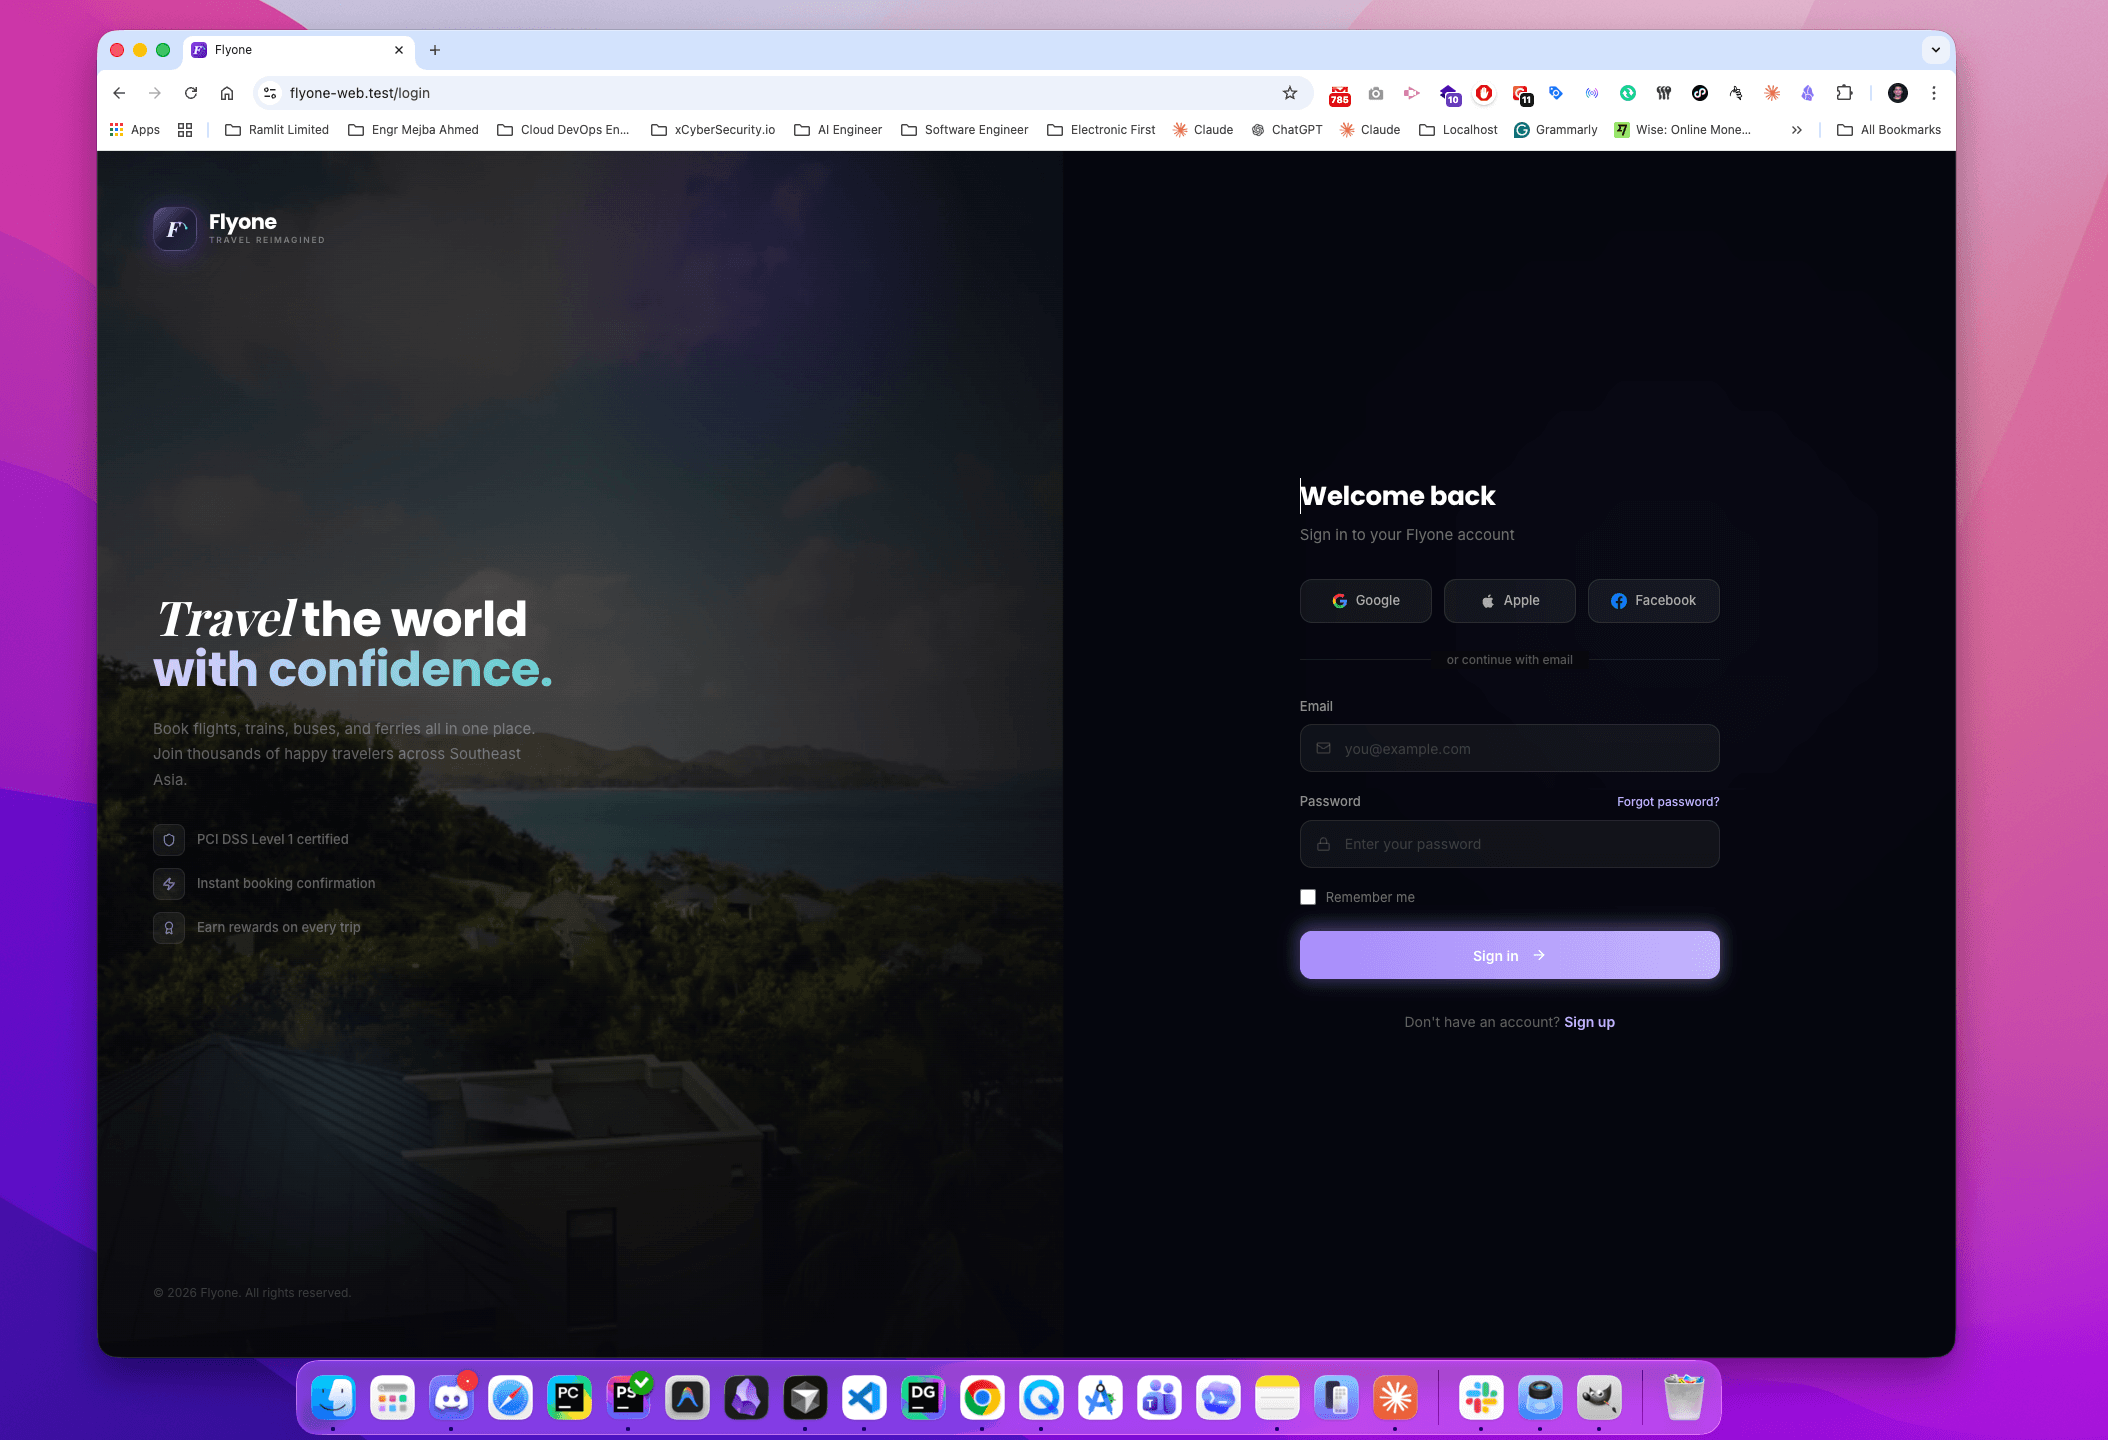Open the Chrome three-dot menu
Image resolution: width=2108 pixels, height=1440 pixels.
pos(1934,93)
